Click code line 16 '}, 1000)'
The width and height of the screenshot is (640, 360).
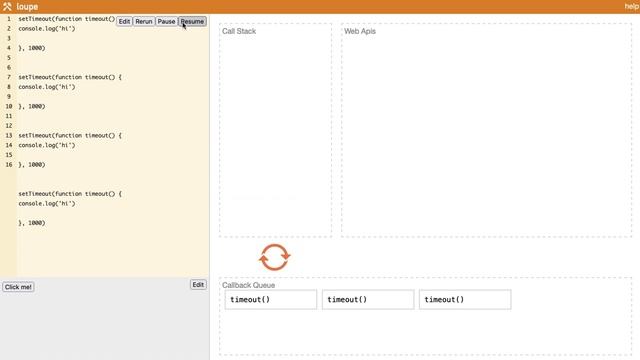click(x=32, y=164)
